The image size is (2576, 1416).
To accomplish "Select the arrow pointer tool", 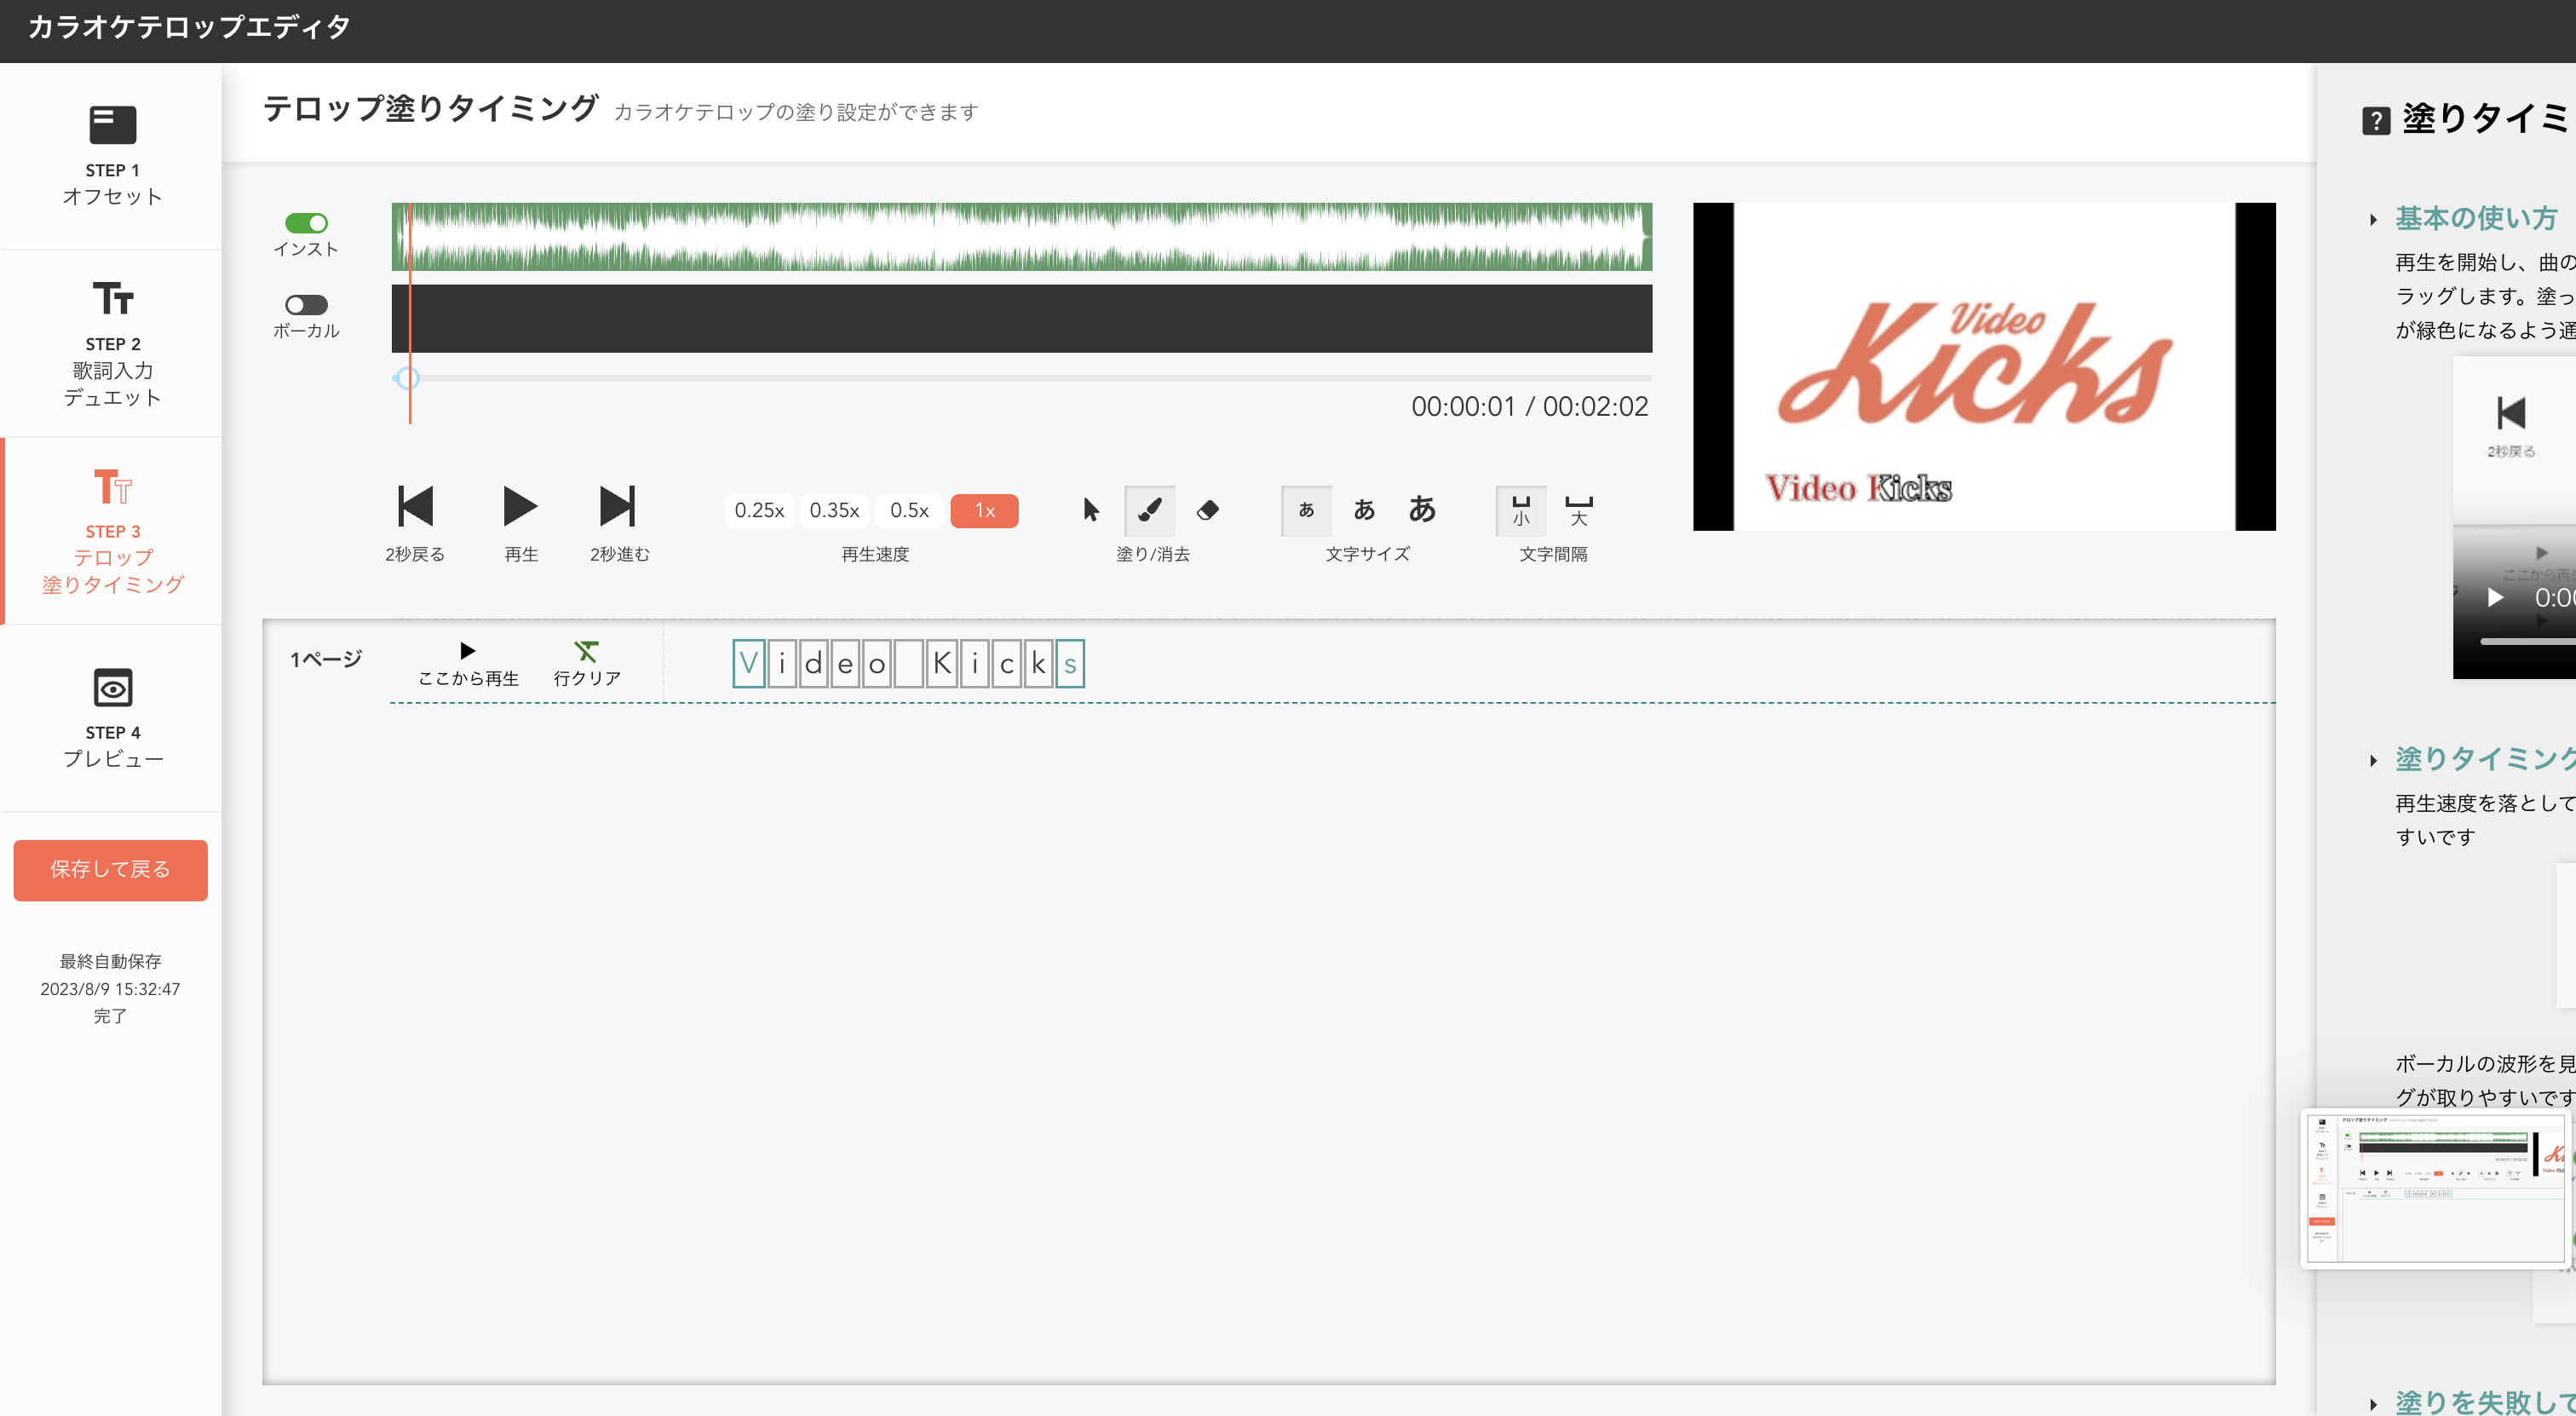I will (1091, 510).
